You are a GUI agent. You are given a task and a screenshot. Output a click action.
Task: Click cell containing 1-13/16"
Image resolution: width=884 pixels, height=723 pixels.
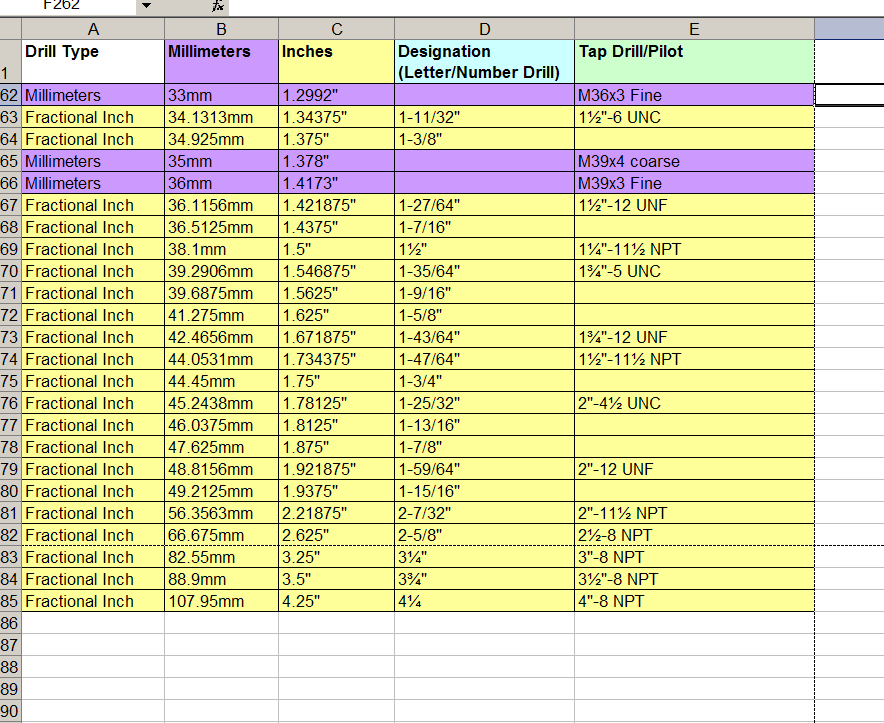(x=485, y=425)
